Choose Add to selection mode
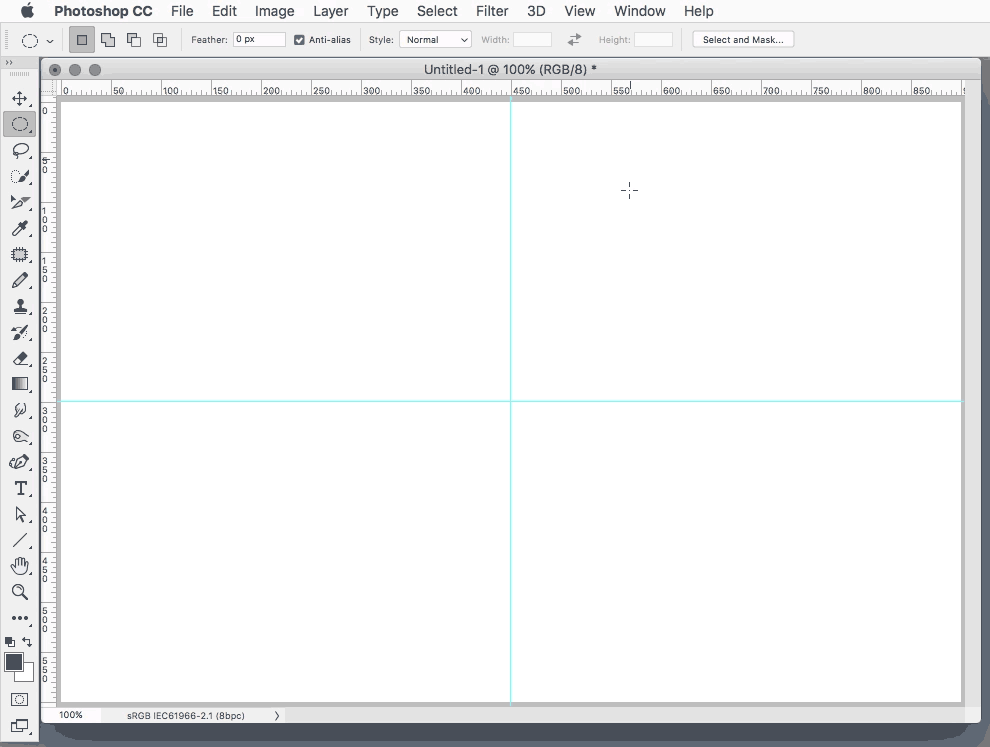The image size is (990, 747). [x=108, y=40]
